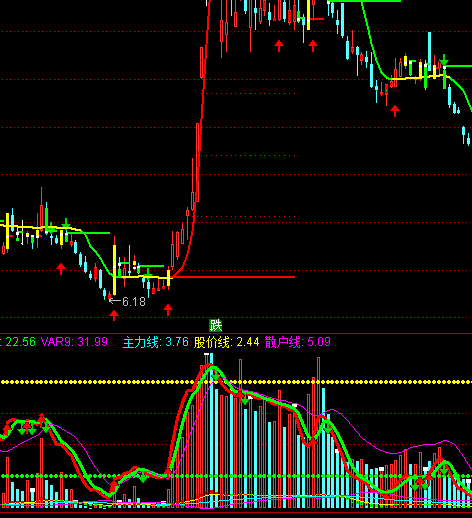The height and width of the screenshot is (518, 472).
Task: Select the tall yellow candlestick beside the 6.18 low
Action: tap(115, 270)
